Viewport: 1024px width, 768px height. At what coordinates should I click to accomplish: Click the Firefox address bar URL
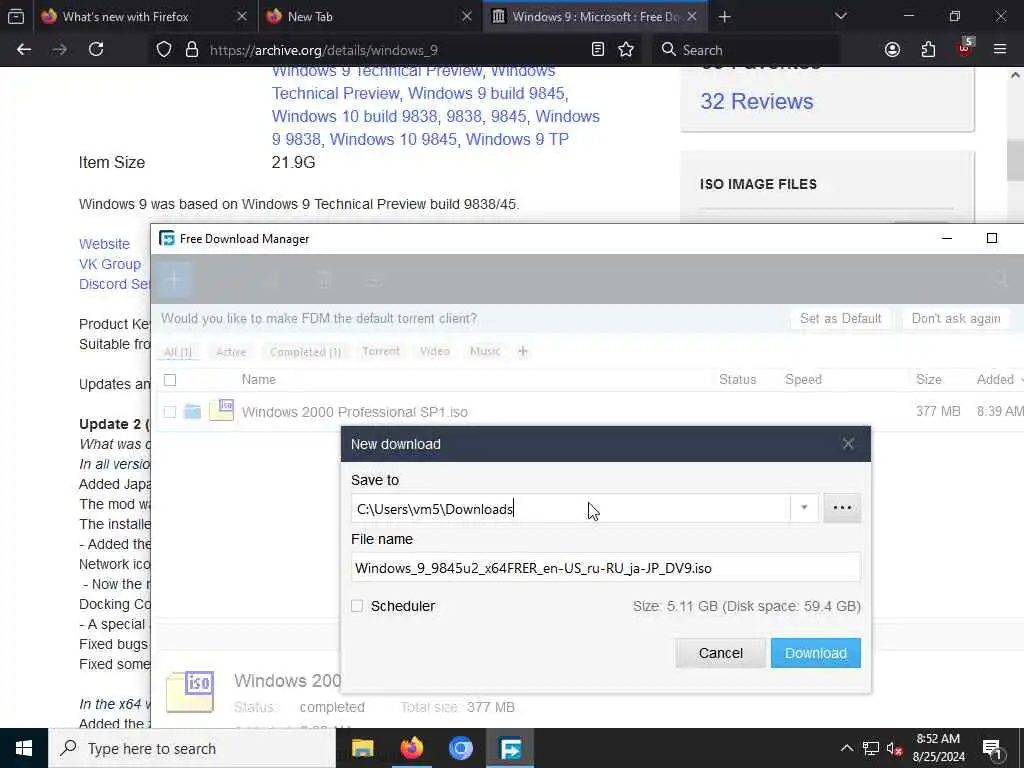click(x=323, y=50)
